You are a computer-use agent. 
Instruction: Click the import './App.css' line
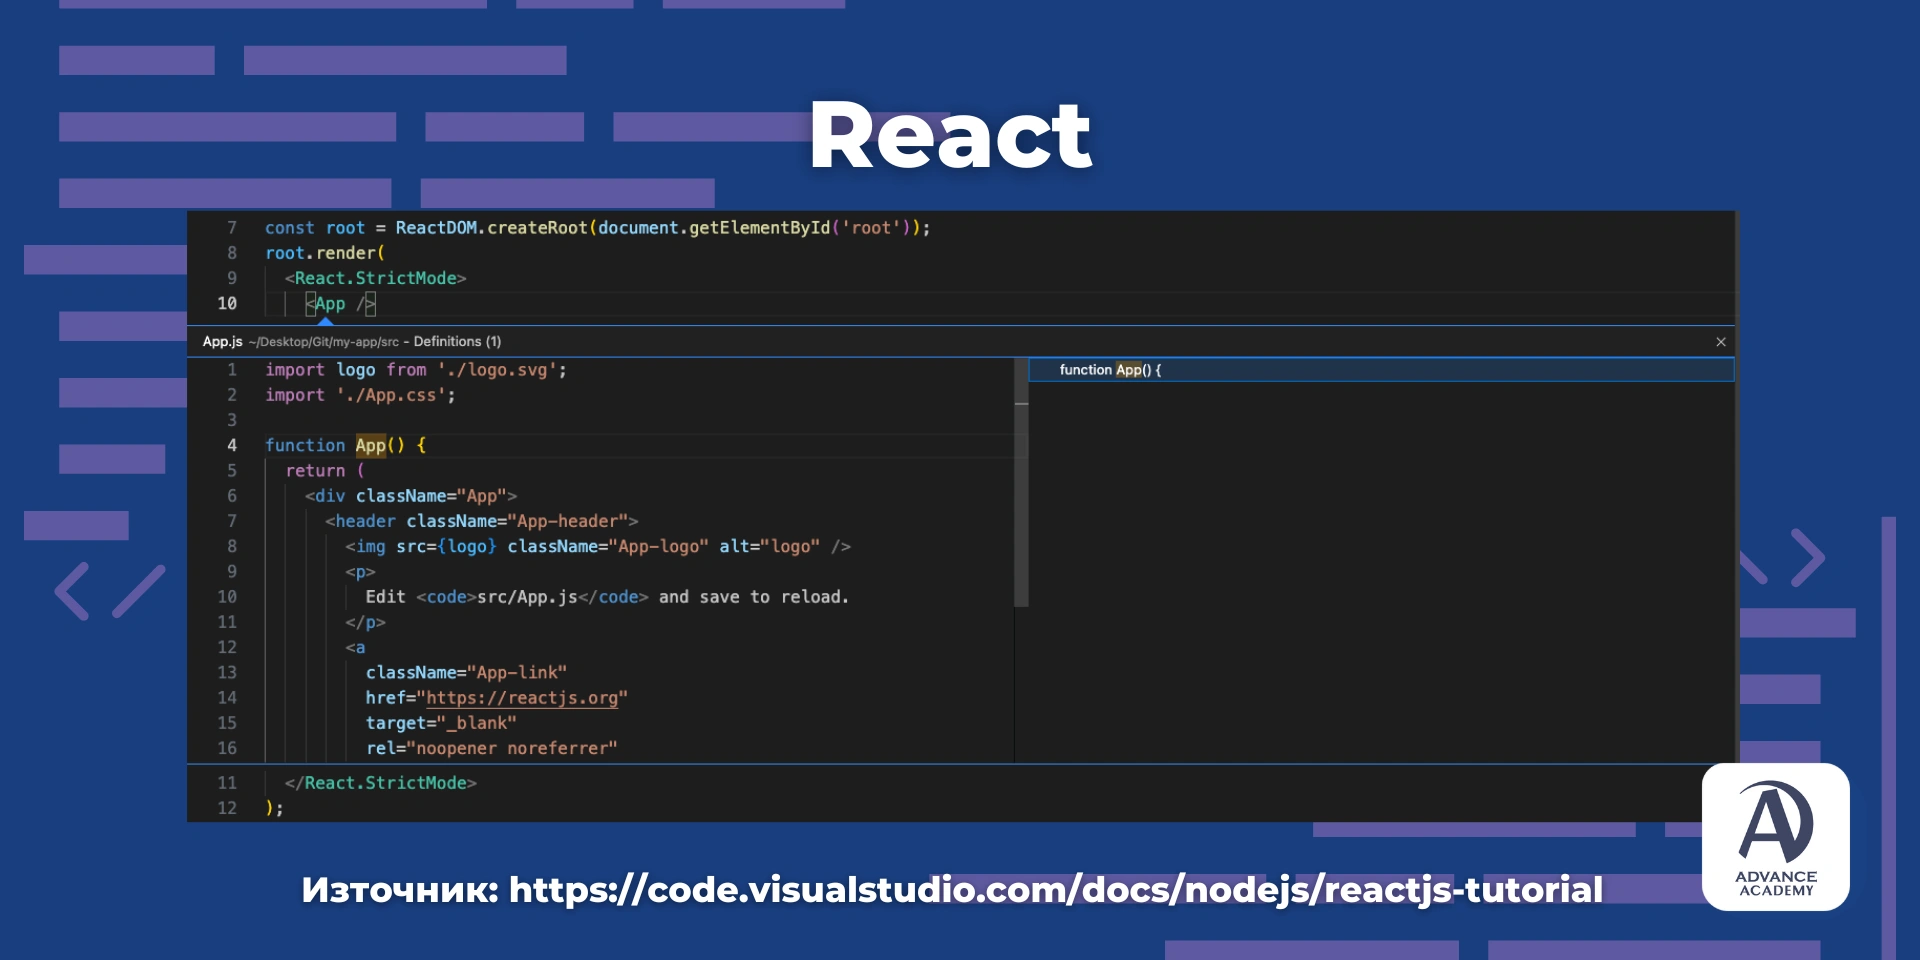(x=360, y=395)
